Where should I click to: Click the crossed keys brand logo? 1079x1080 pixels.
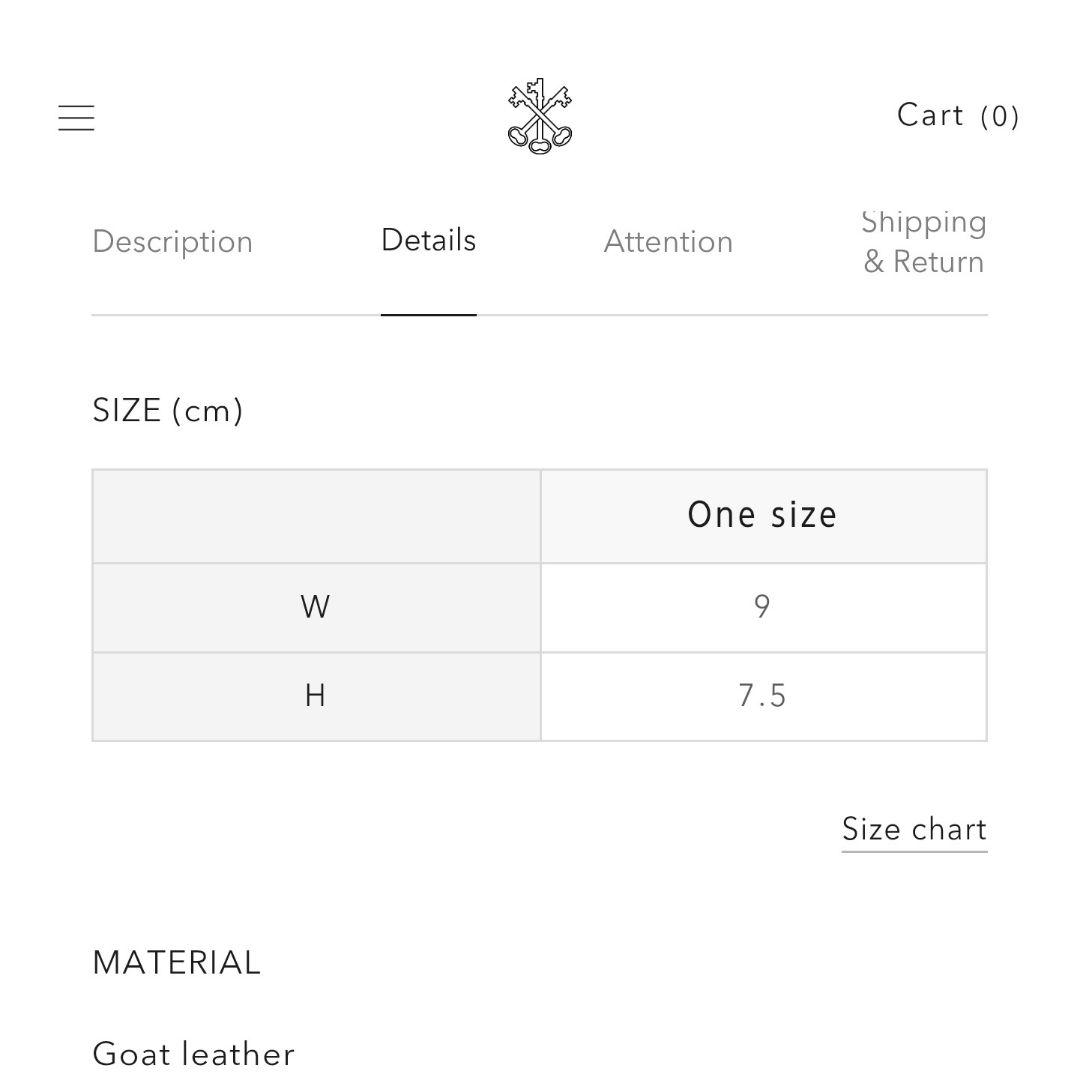(x=540, y=117)
